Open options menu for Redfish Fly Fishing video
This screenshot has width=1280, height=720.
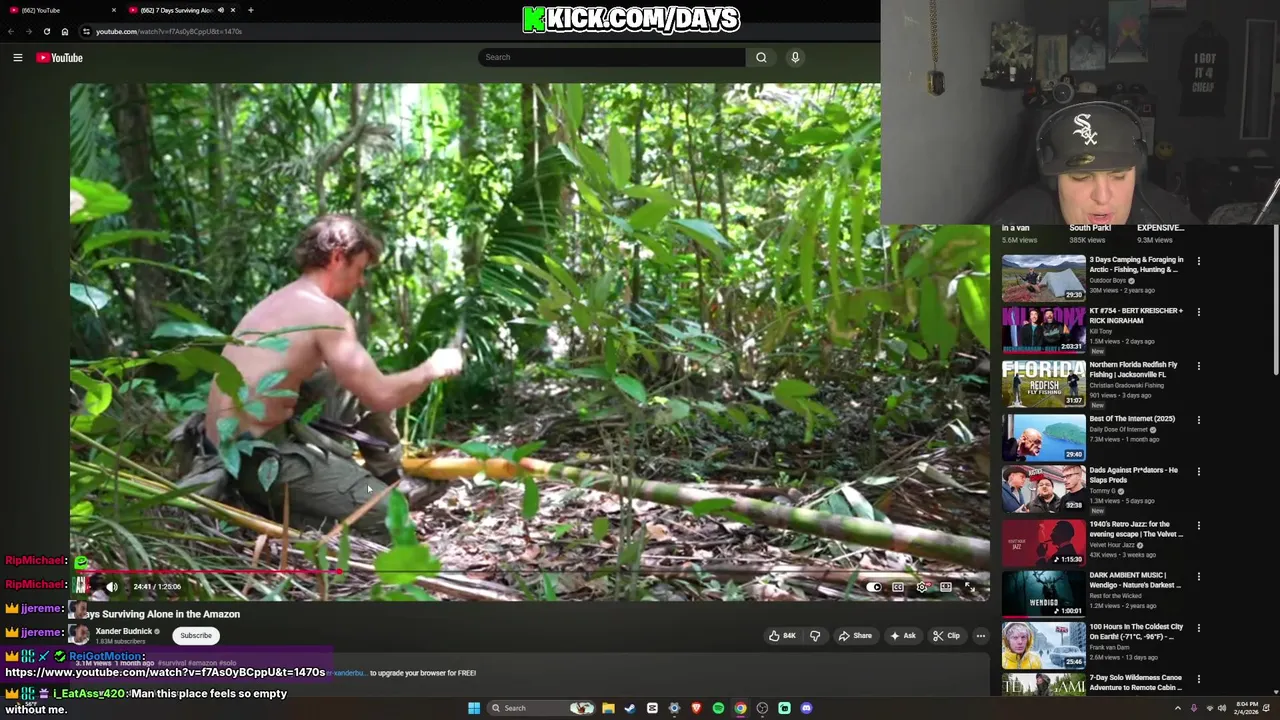pyautogui.click(x=1198, y=366)
